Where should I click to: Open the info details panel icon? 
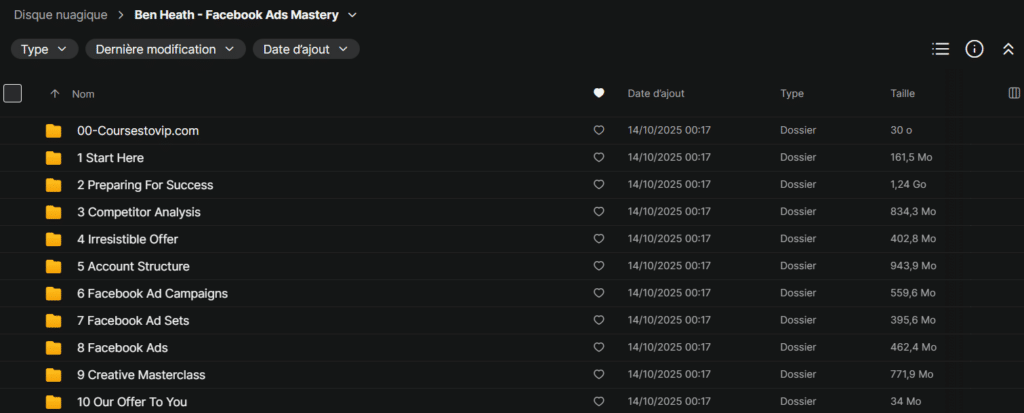[x=974, y=49]
